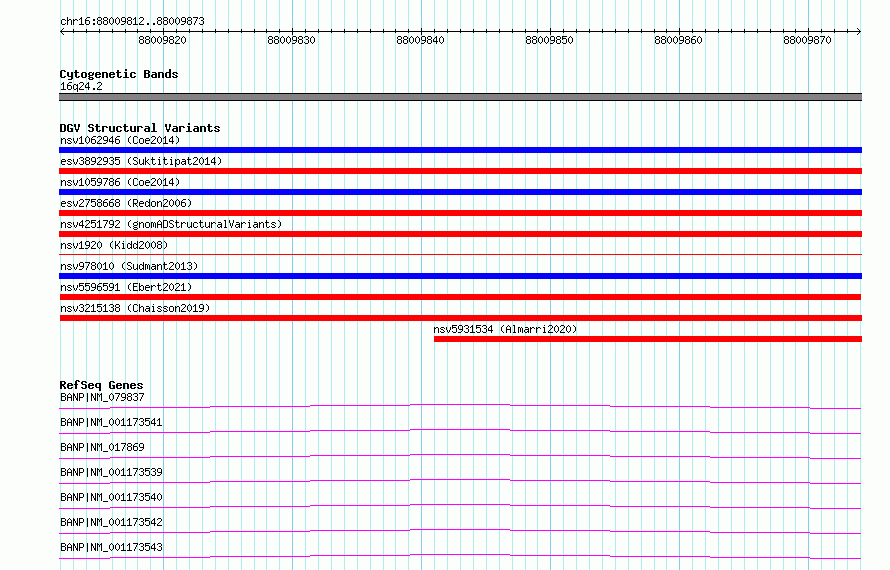Click the magenta line under BANP|NM_001173543
This screenshot has height=570, width=890.
[460, 556]
